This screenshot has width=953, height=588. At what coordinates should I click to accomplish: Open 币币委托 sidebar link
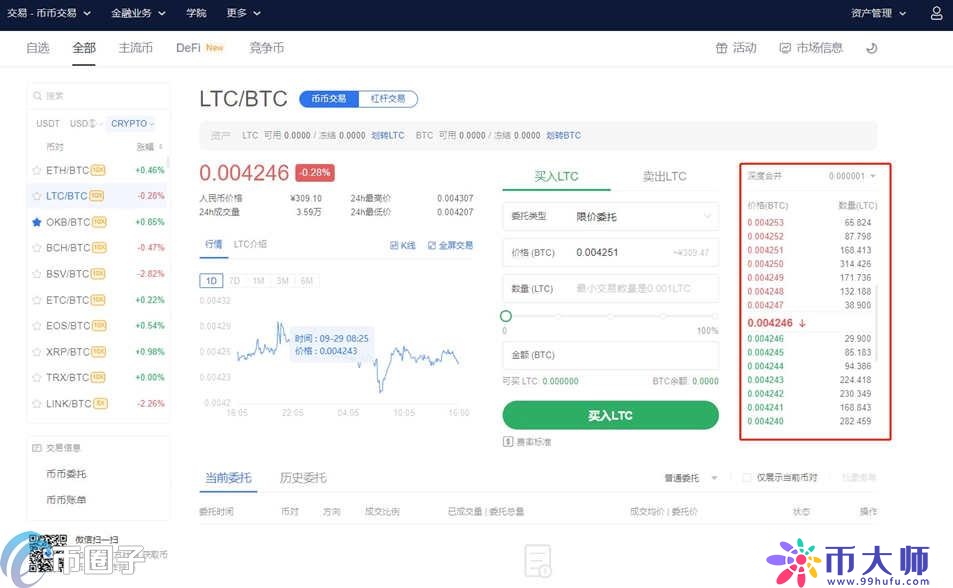[x=66, y=474]
